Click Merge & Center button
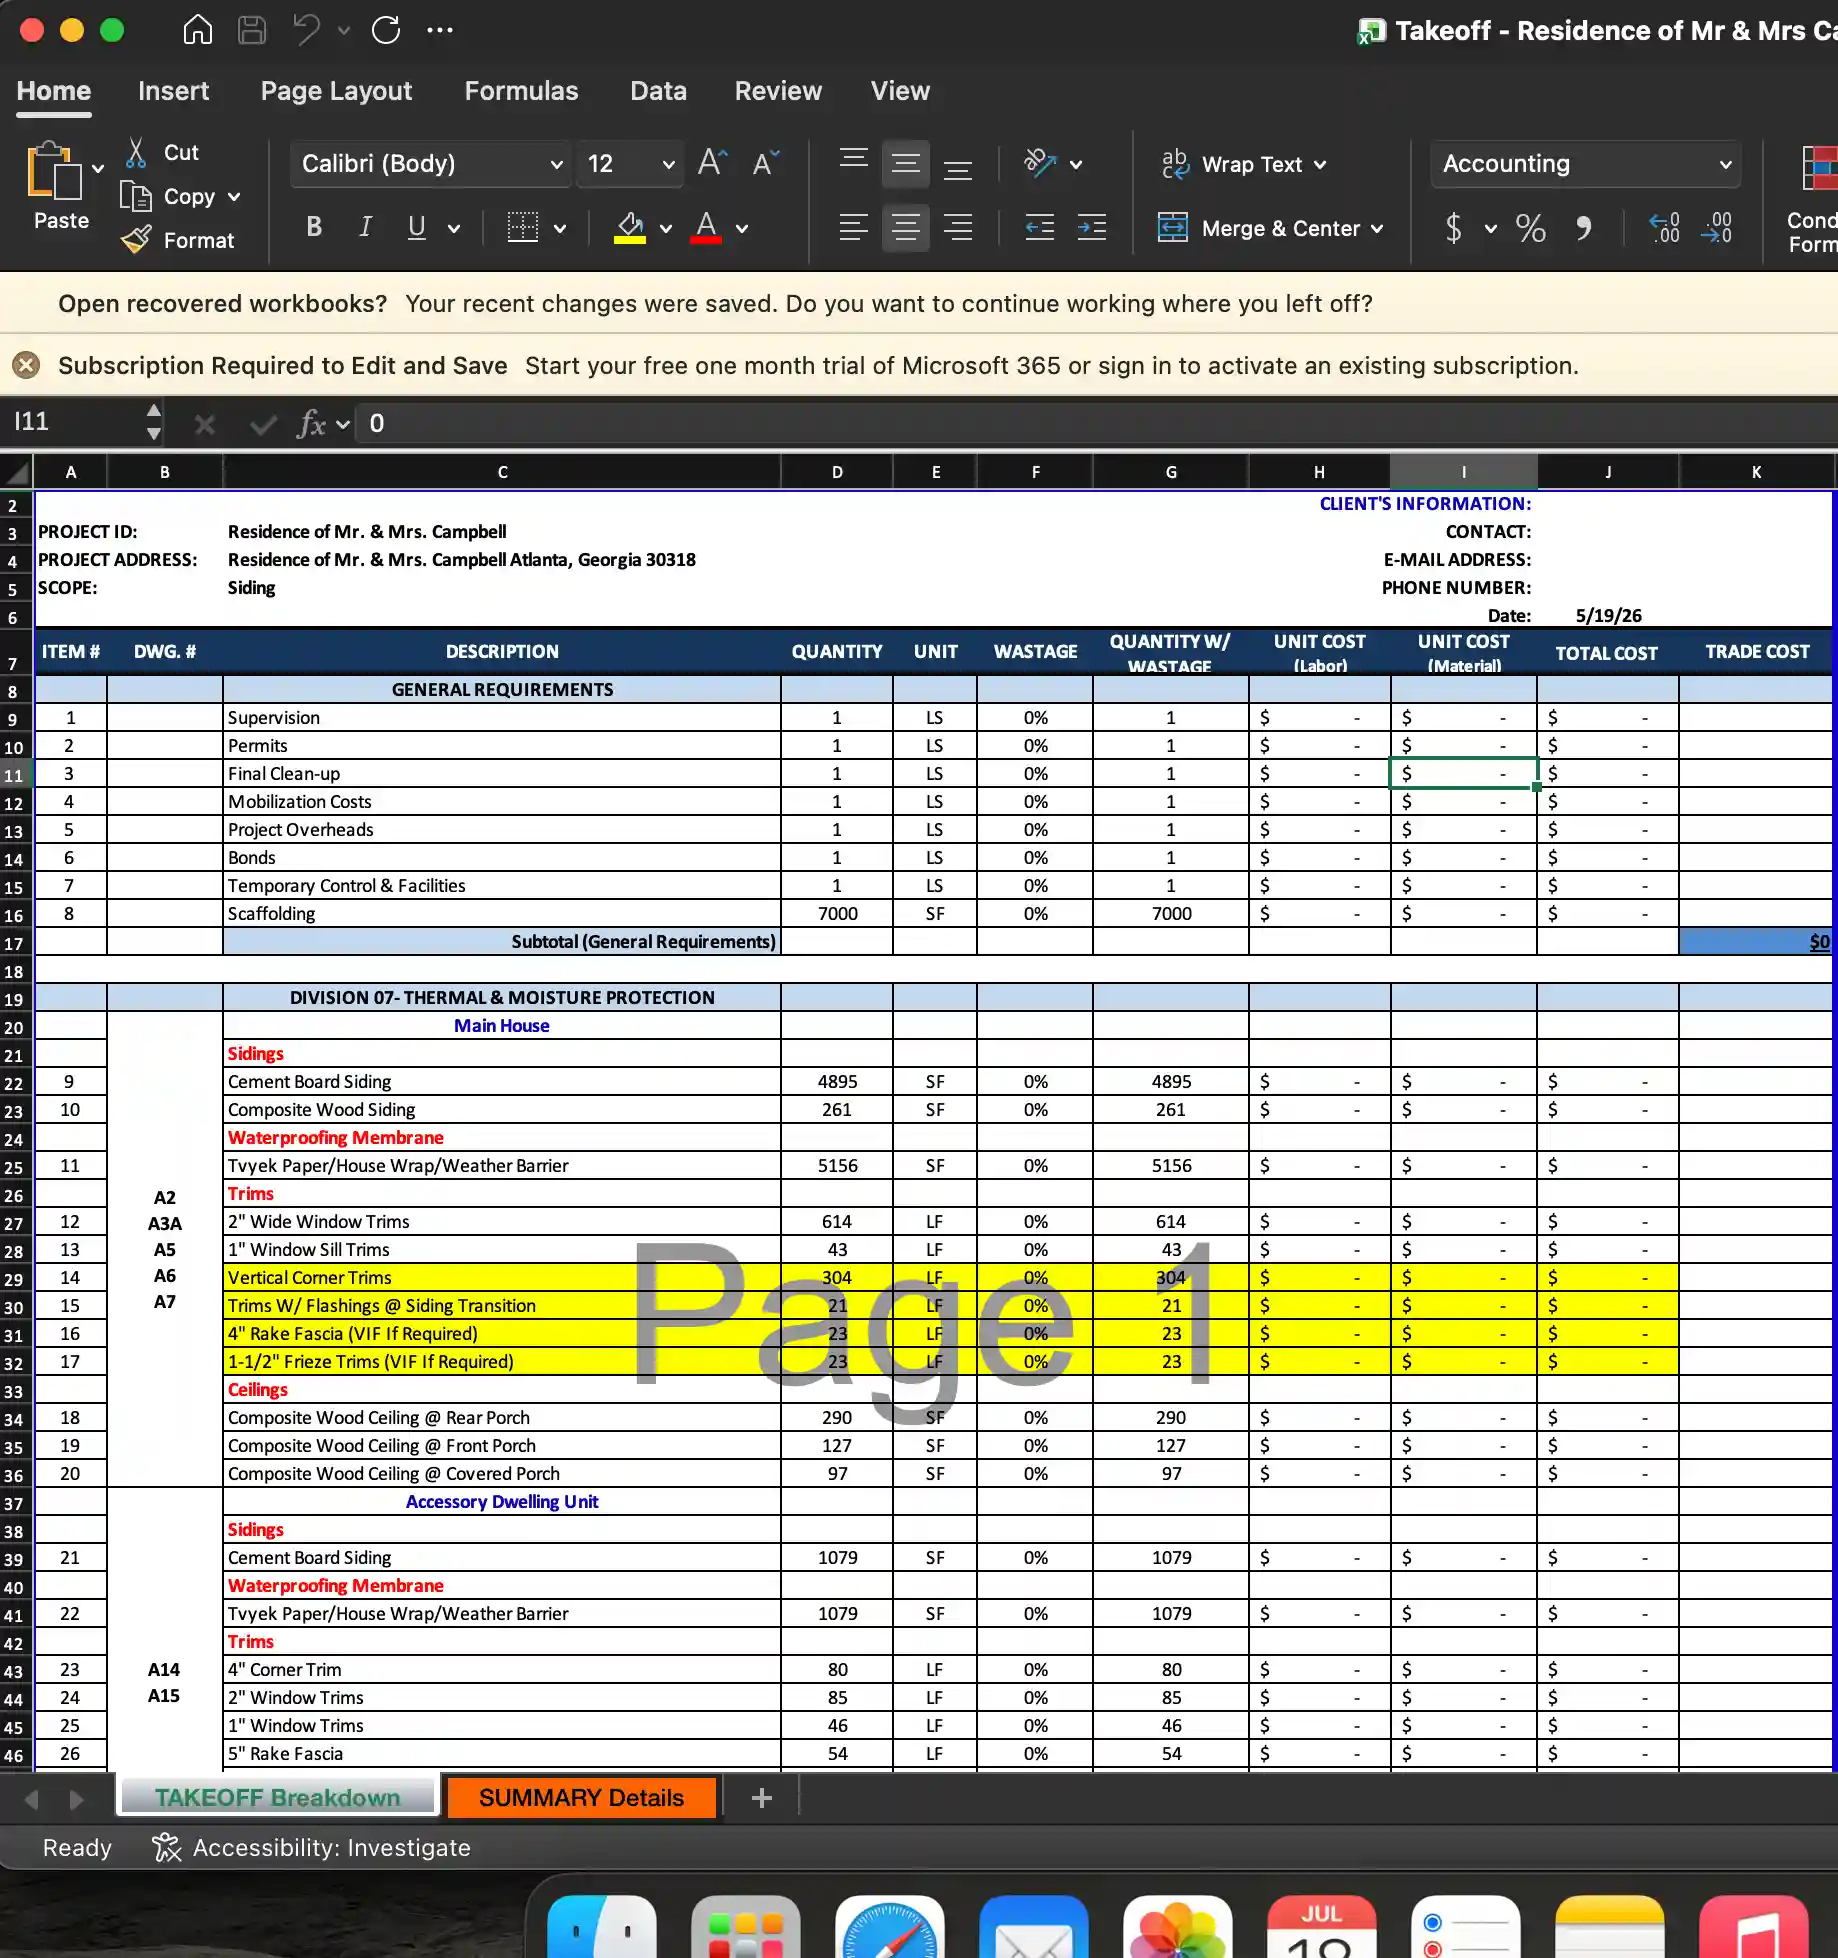 [1259, 228]
